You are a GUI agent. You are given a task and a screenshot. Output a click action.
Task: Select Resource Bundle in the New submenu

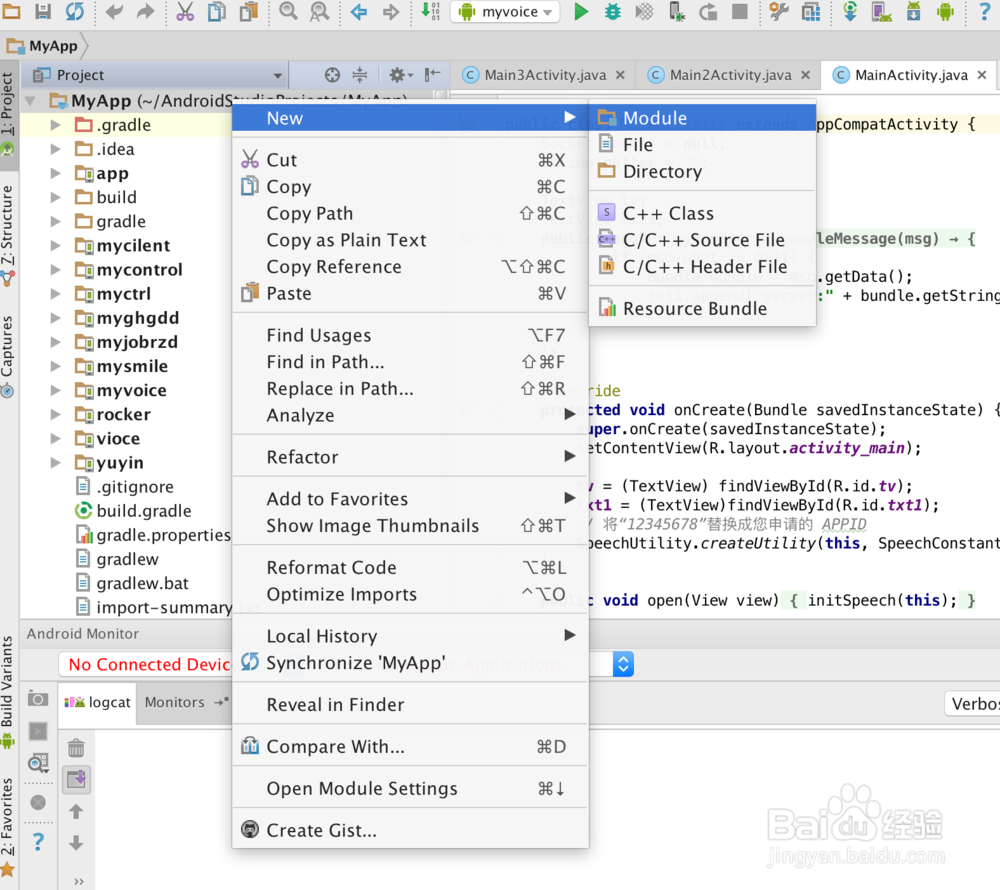click(702, 309)
